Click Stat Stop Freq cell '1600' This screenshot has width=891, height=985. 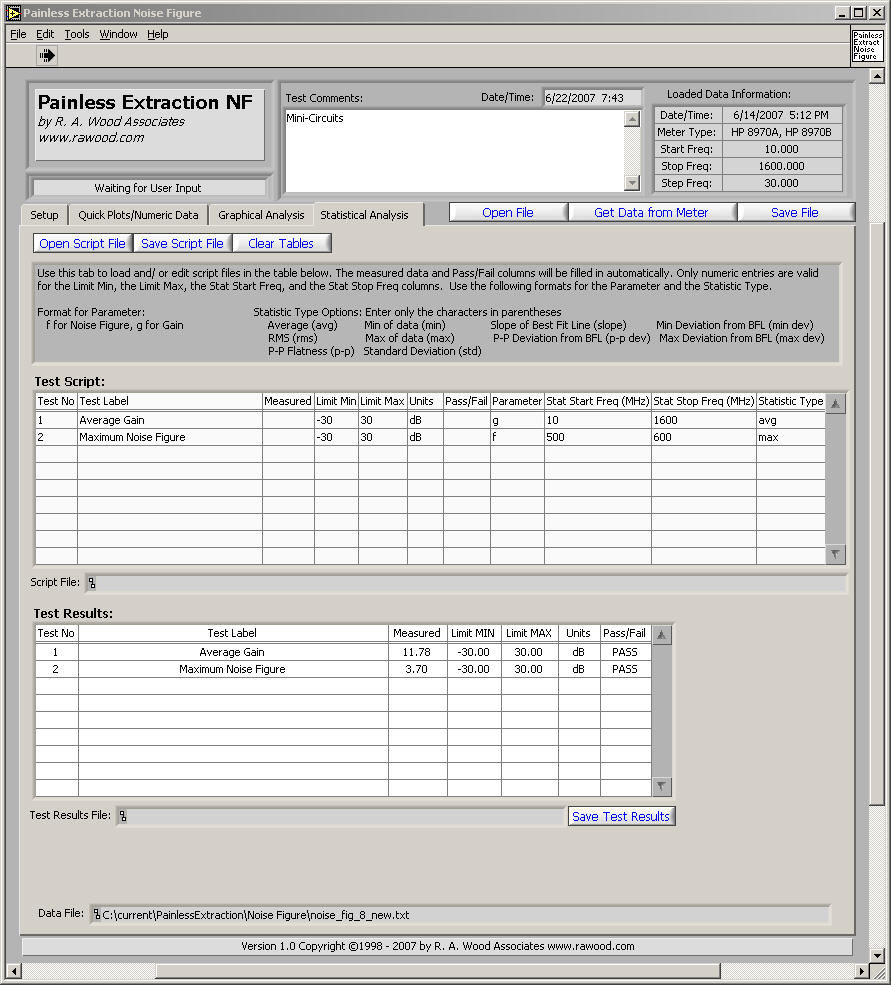pos(704,420)
